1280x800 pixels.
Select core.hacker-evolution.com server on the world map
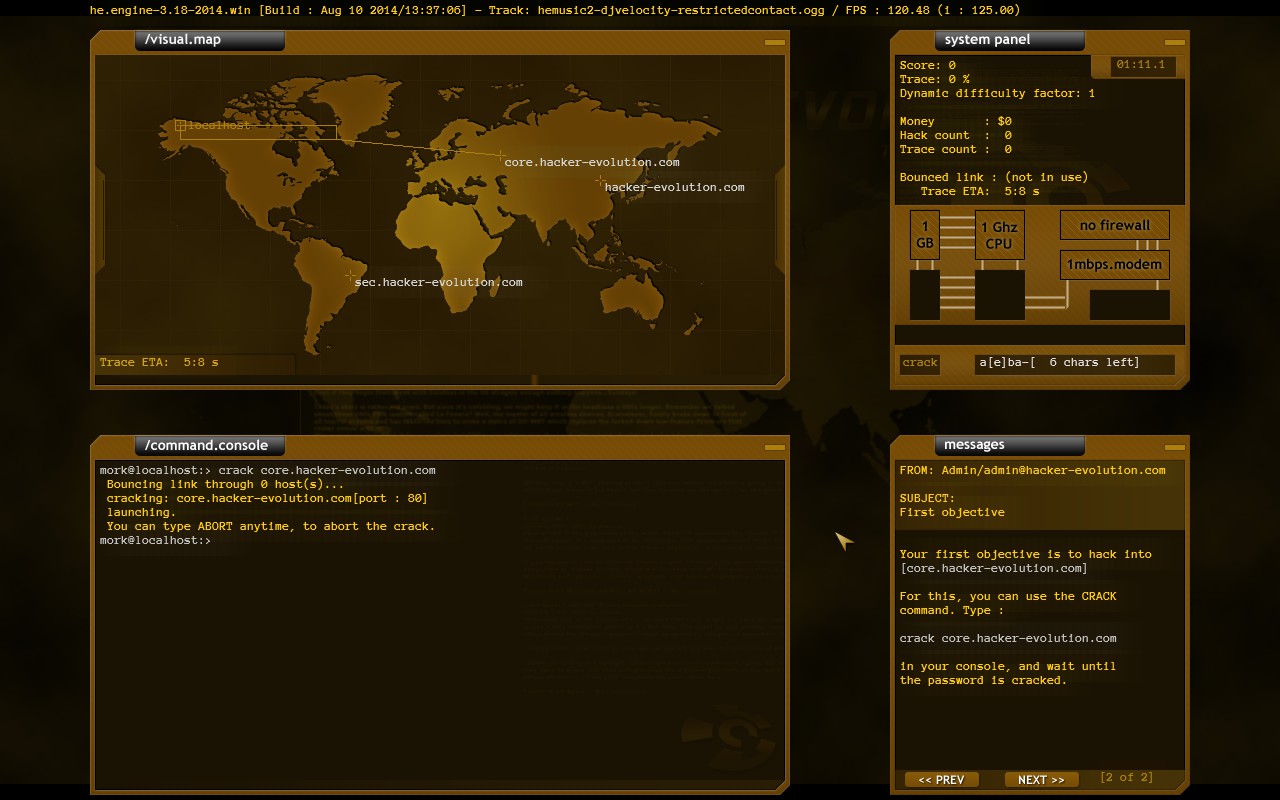click(591, 162)
